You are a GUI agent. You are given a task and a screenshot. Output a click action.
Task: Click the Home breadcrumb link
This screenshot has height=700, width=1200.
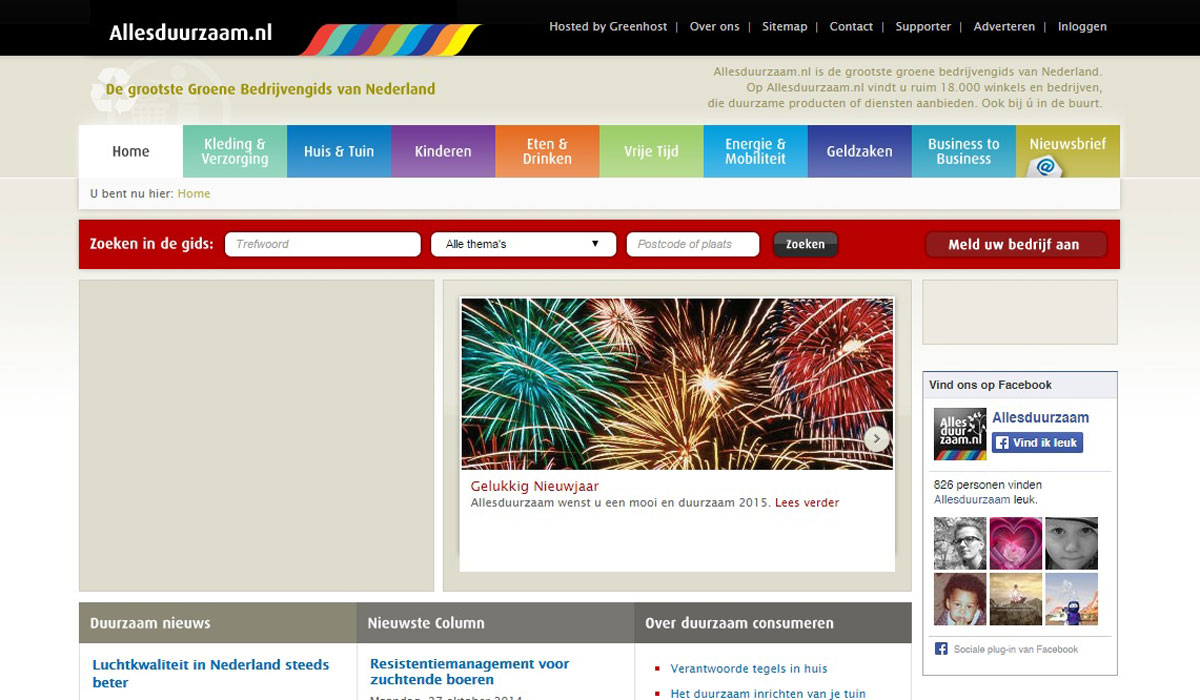tap(194, 194)
